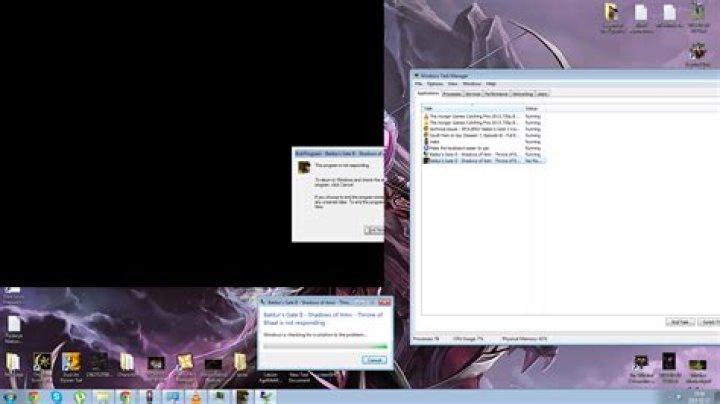The height and width of the screenshot is (404, 720).
Task: Click the Physical Memory entry in the status bar
Action: coord(524,339)
